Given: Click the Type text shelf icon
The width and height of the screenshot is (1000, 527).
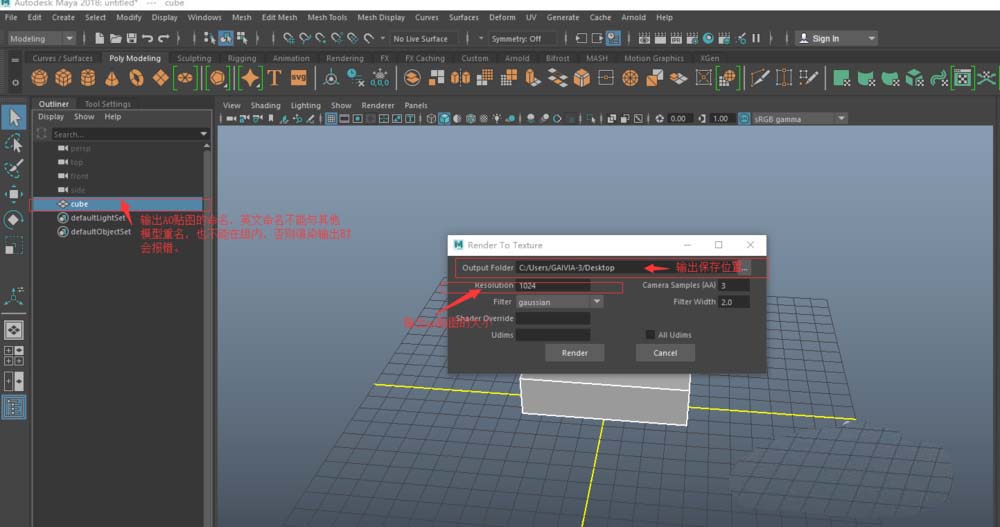Looking at the screenshot, I should click(x=275, y=79).
